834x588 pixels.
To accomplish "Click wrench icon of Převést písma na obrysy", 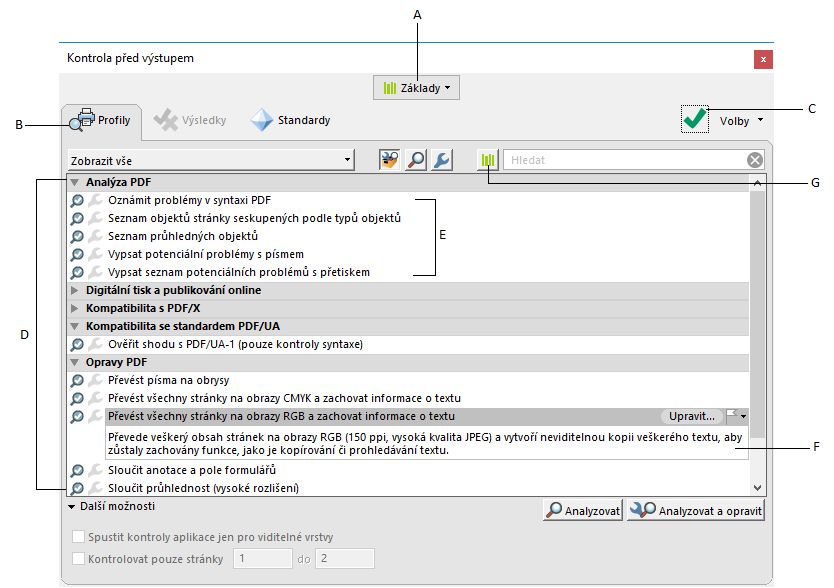I will point(95,380).
